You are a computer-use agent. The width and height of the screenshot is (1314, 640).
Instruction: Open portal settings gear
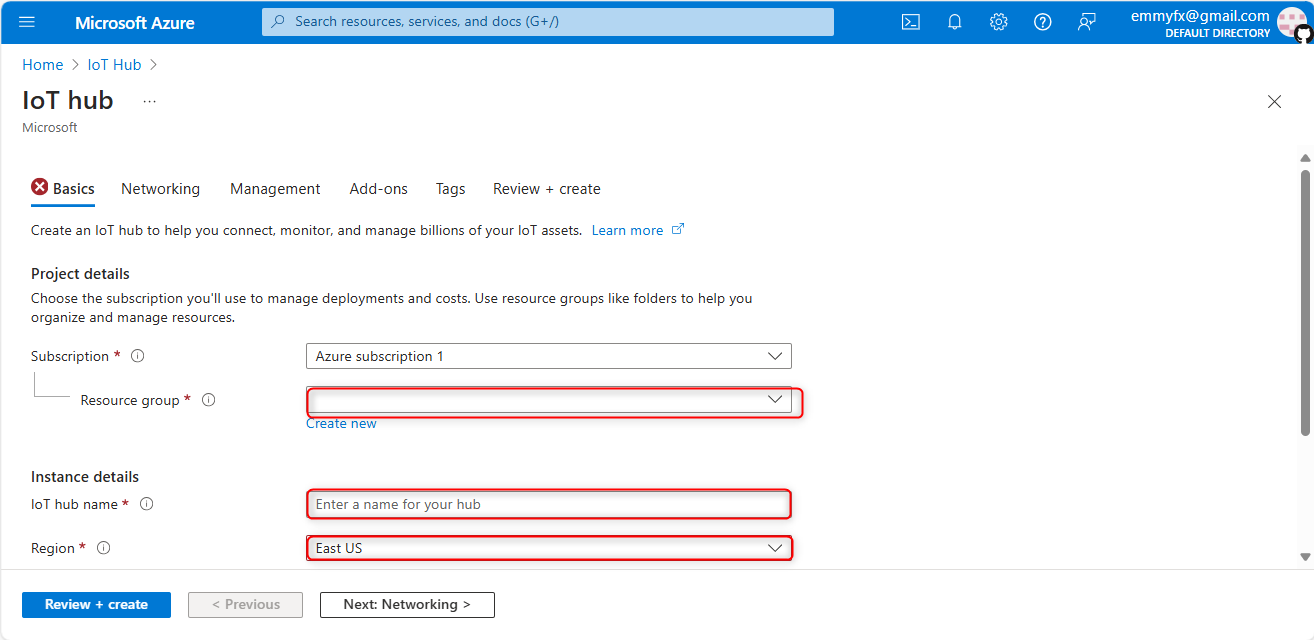[x=998, y=22]
